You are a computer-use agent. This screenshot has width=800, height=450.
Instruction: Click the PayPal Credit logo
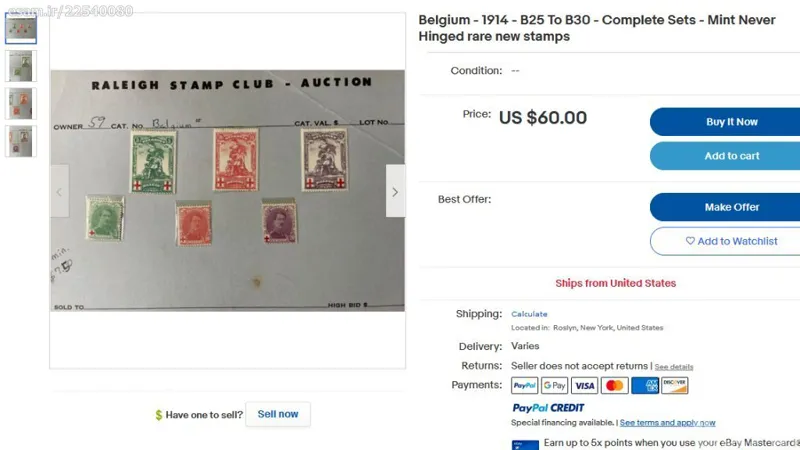548,408
